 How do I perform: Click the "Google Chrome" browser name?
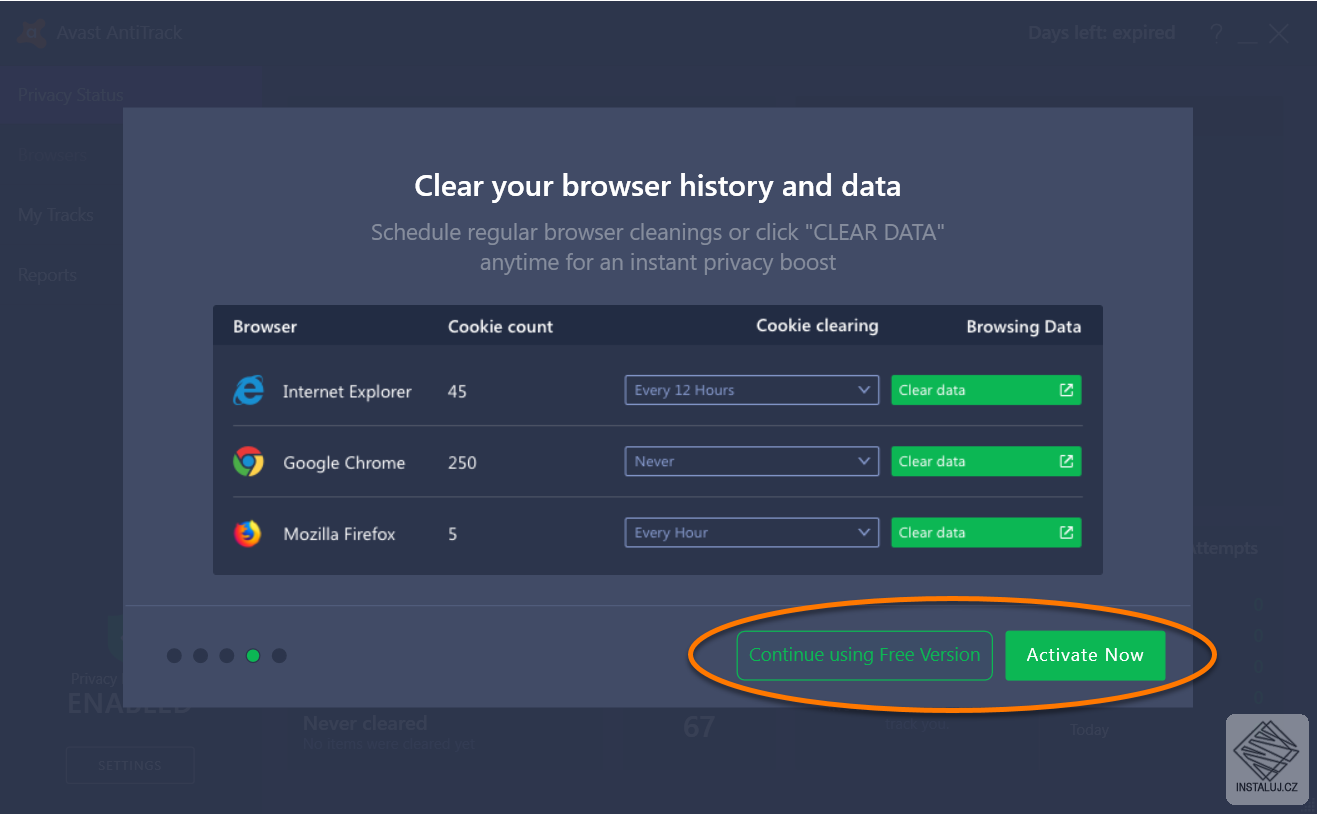[x=344, y=463]
